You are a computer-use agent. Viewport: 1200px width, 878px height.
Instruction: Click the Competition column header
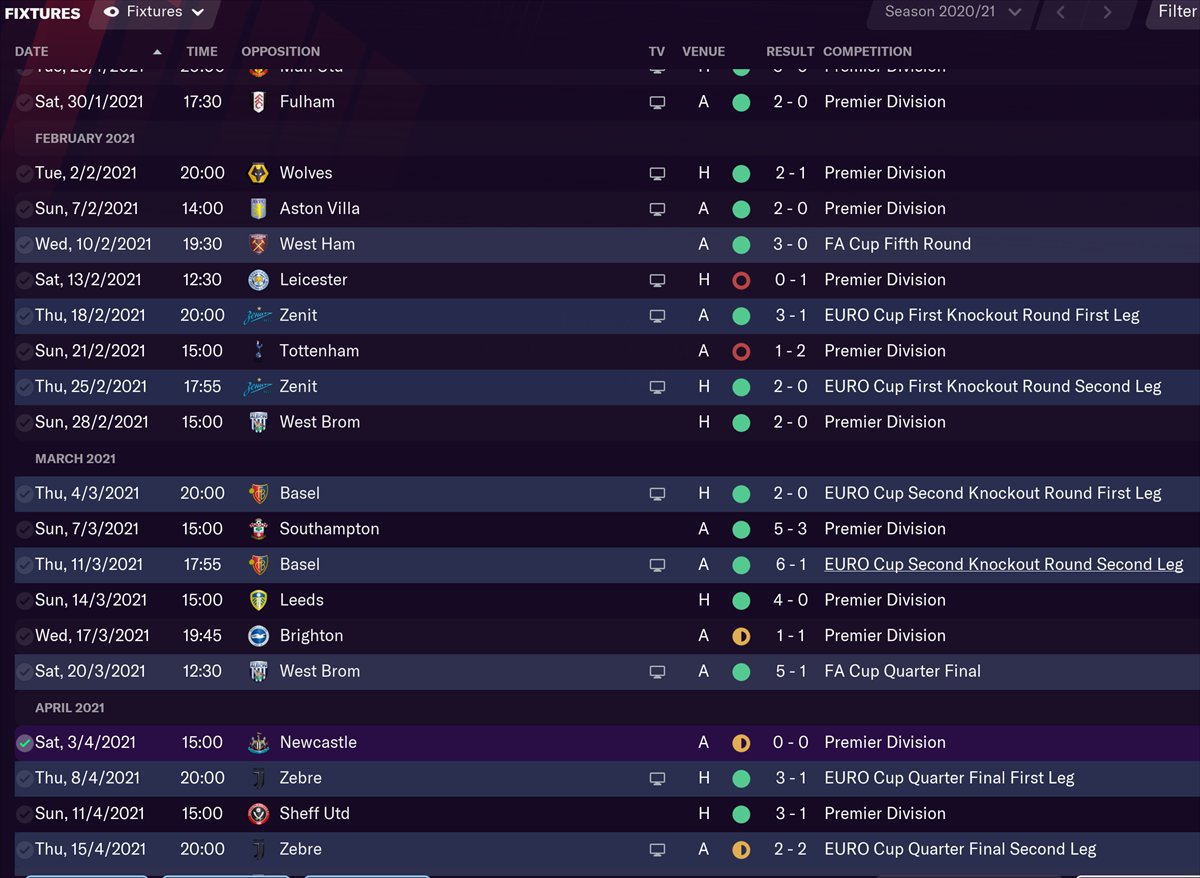click(x=867, y=52)
